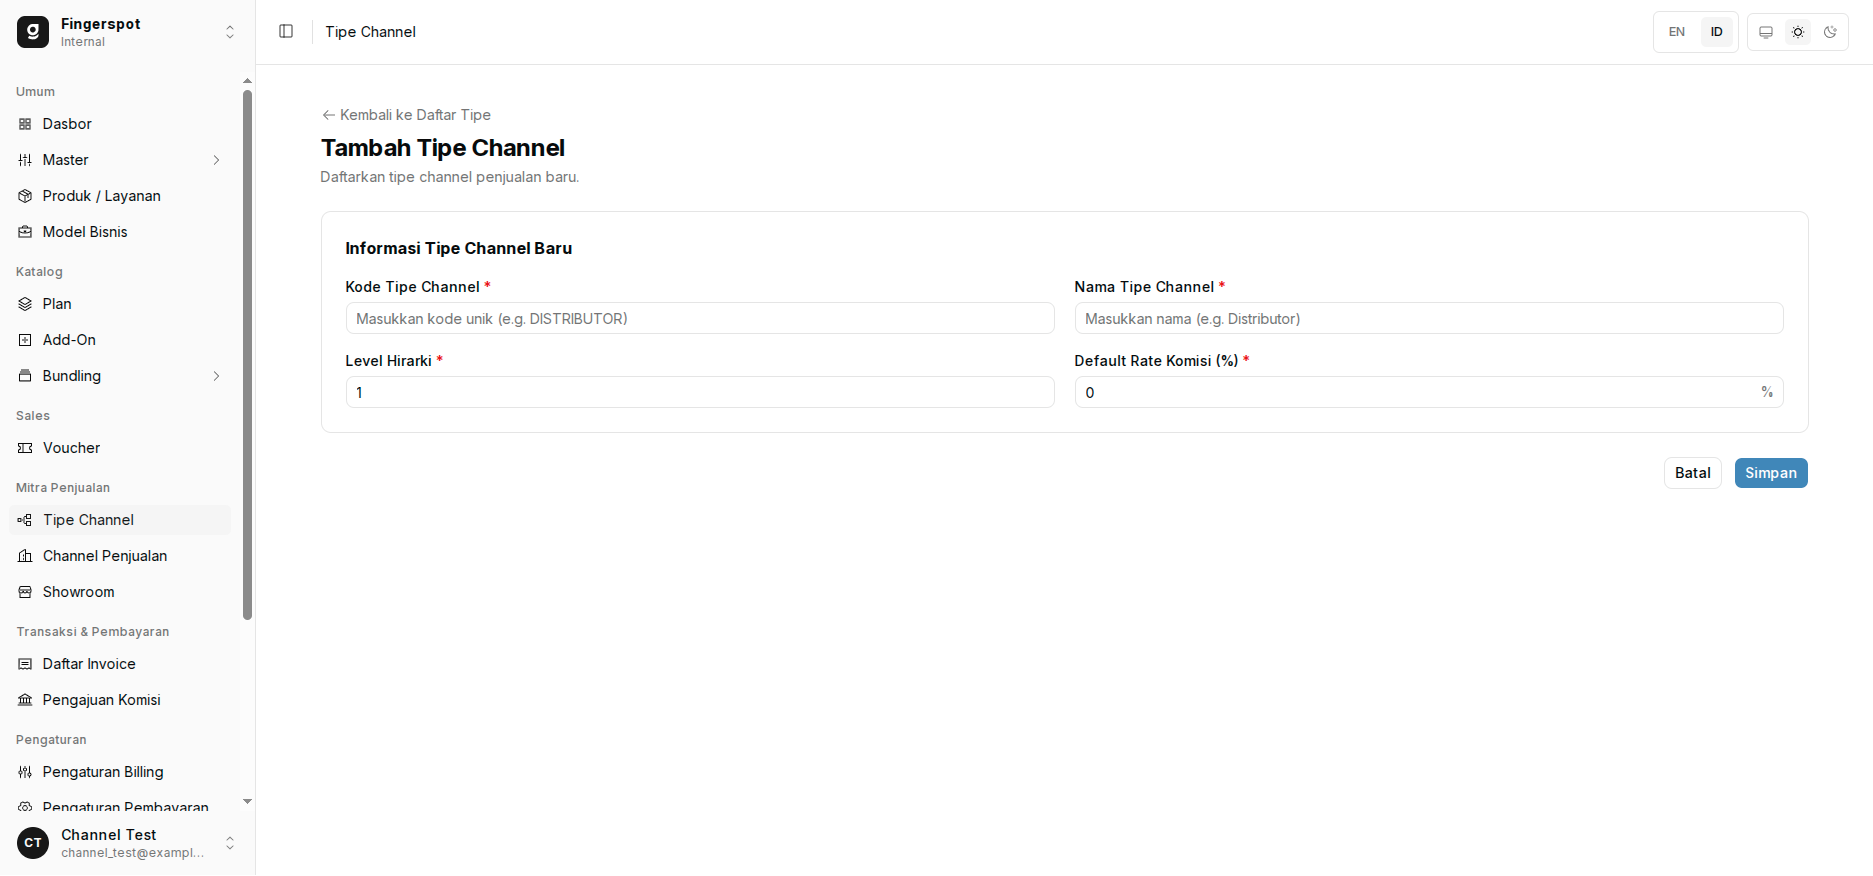Click the CT user avatar
The height and width of the screenshot is (876, 1873).
point(33,843)
